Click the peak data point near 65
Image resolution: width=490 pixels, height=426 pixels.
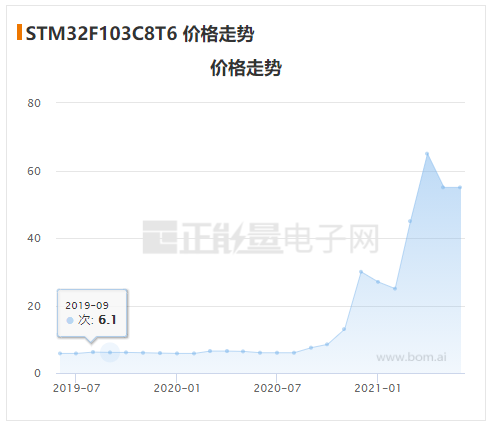(427, 154)
